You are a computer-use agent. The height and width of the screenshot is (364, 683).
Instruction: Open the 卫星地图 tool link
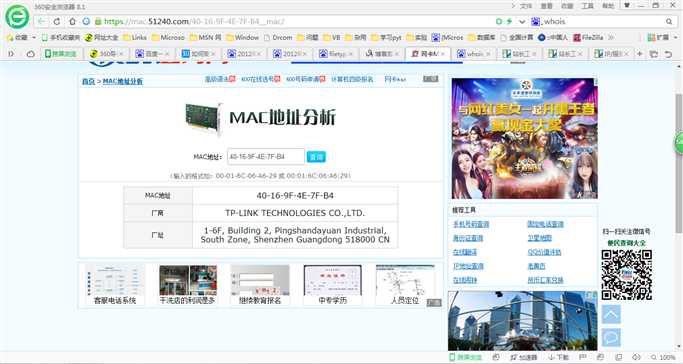pos(540,238)
